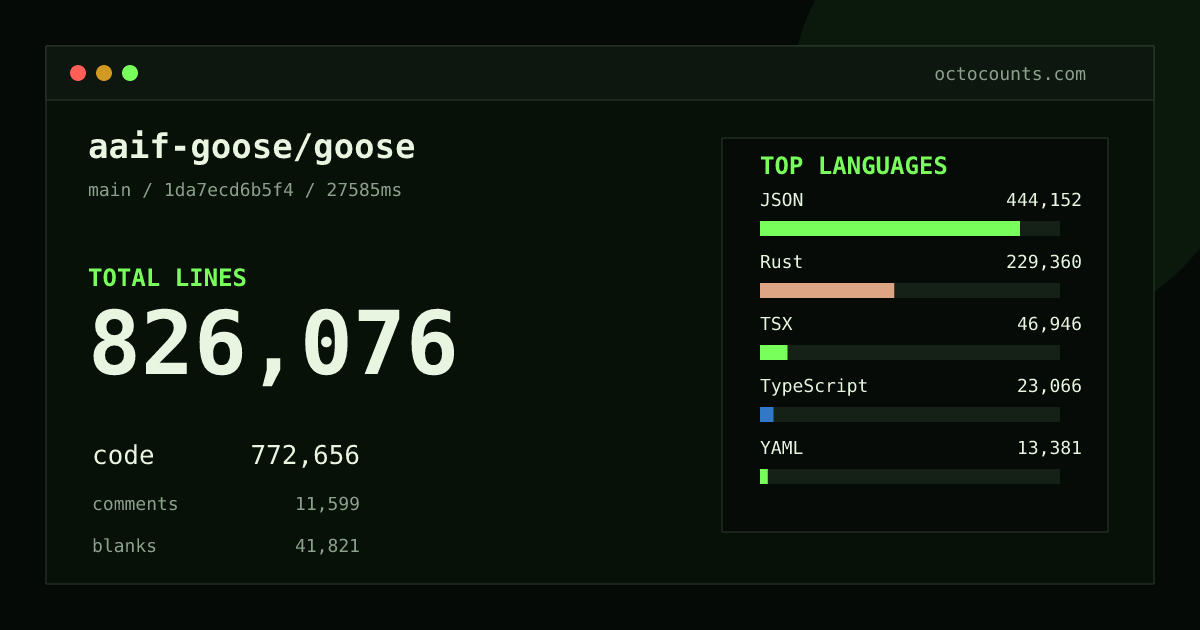Select the total 826,076 number
Viewport: 1200px width, 630px height.
tap(273, 345)
